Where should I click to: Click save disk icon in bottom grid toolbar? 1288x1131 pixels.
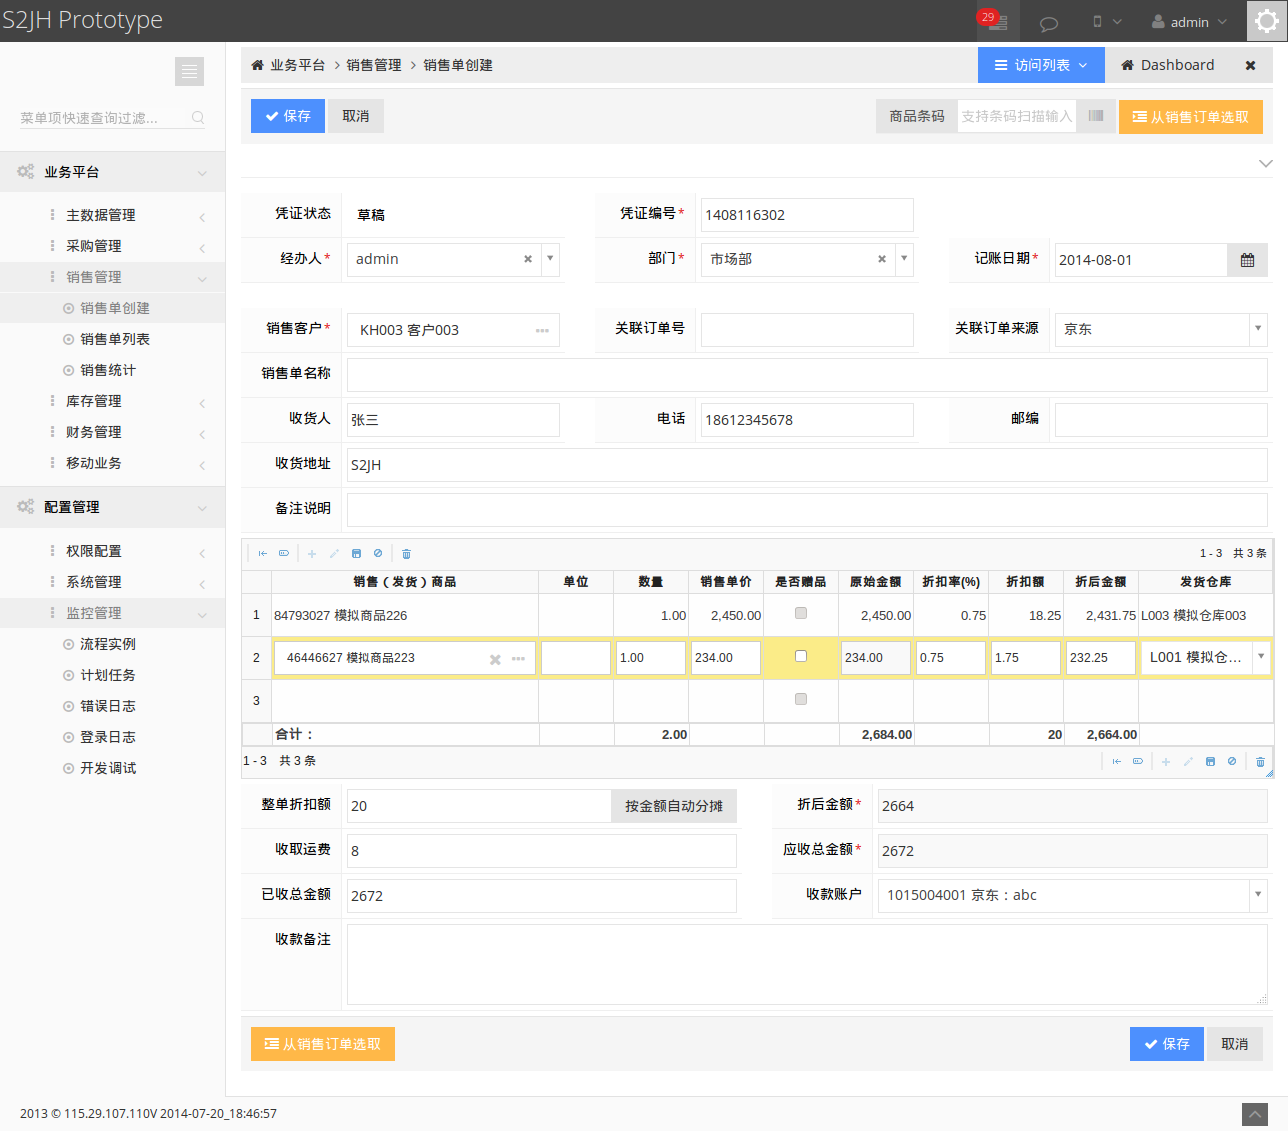coord(1210,762)
